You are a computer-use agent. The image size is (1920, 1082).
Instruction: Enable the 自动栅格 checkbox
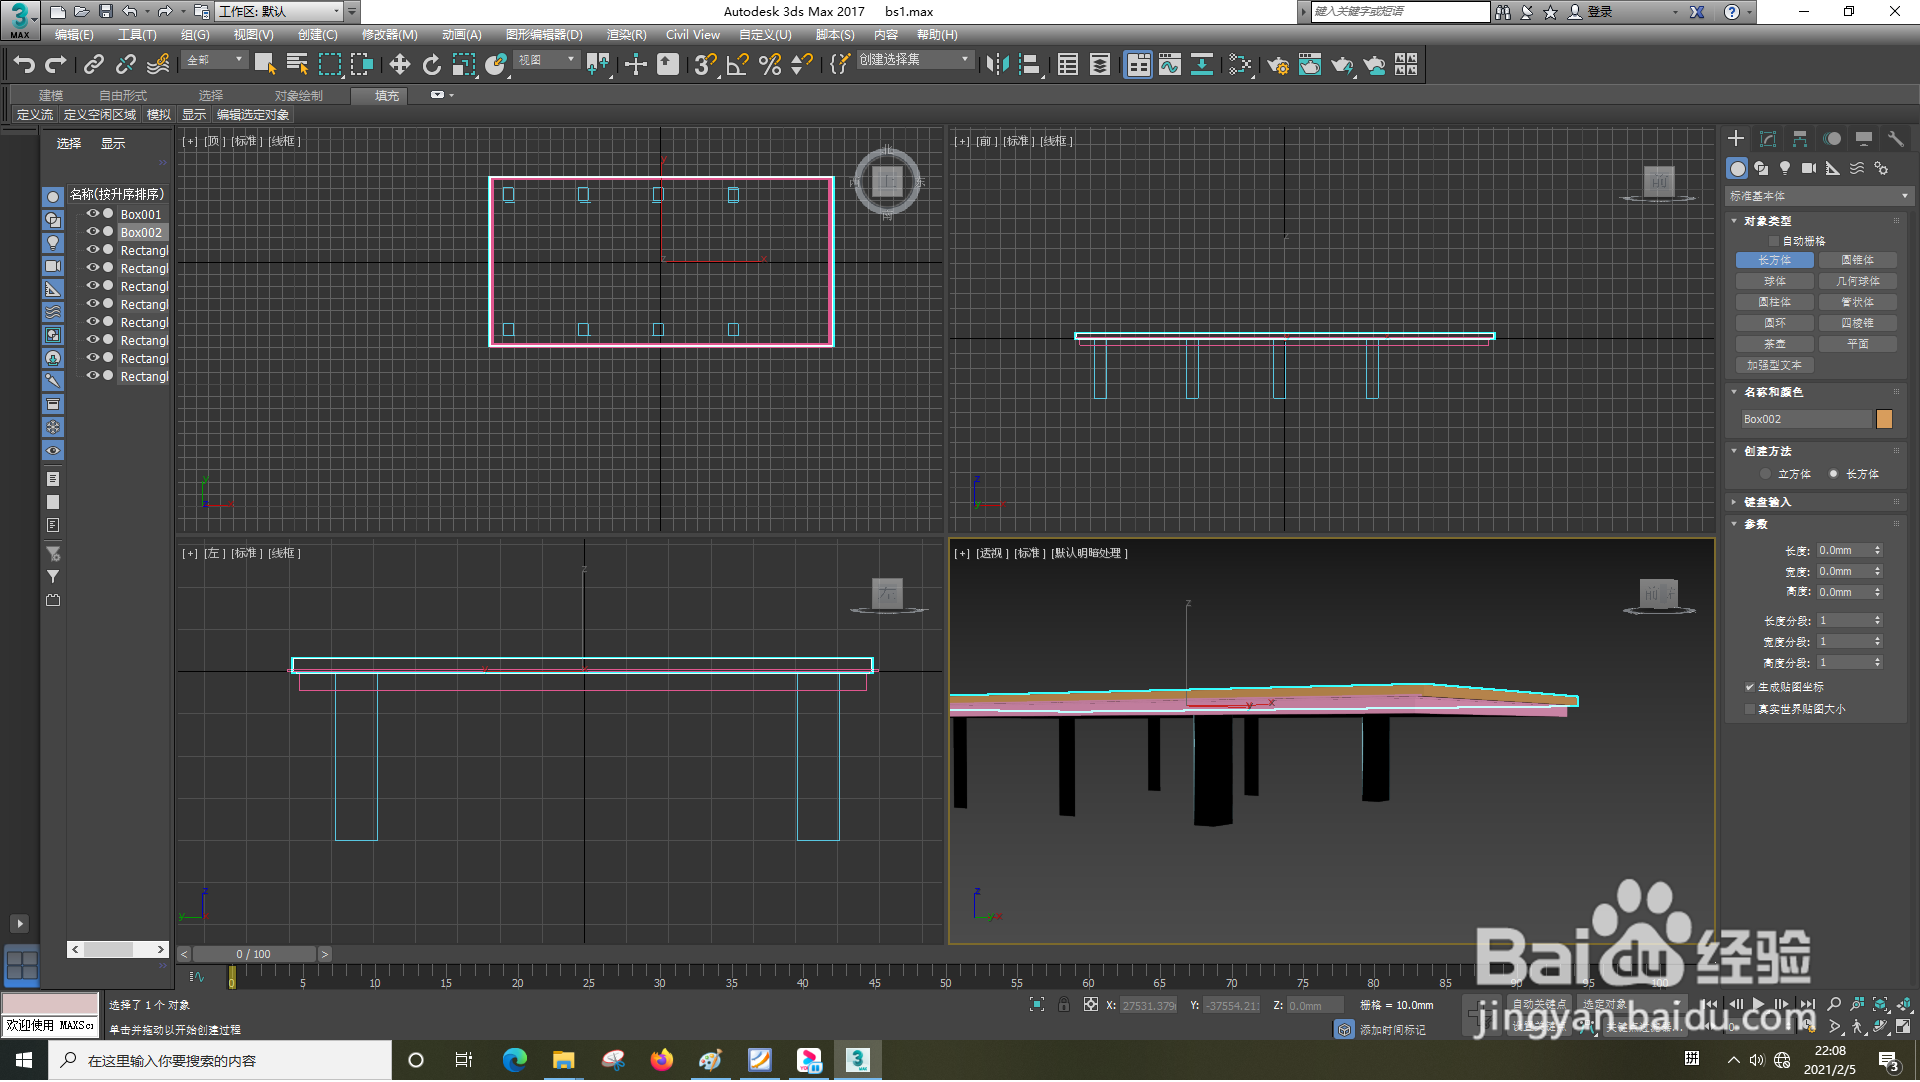pos(1774,241)
